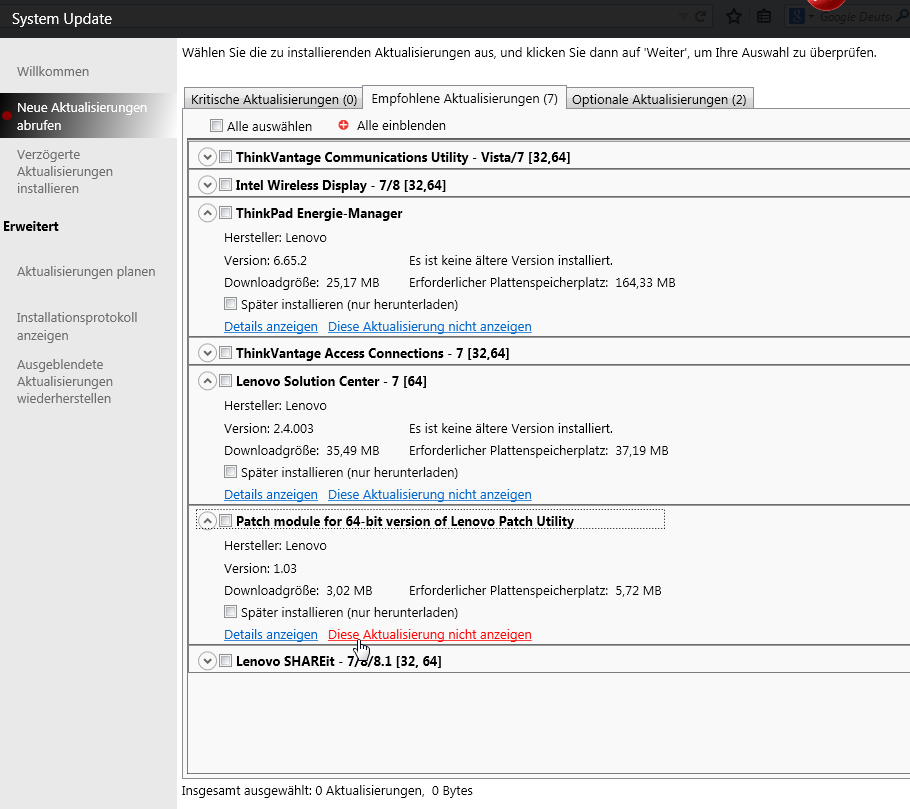Collapse Lenovo Solution Center details
910x809 pixels.
point(207,381)
